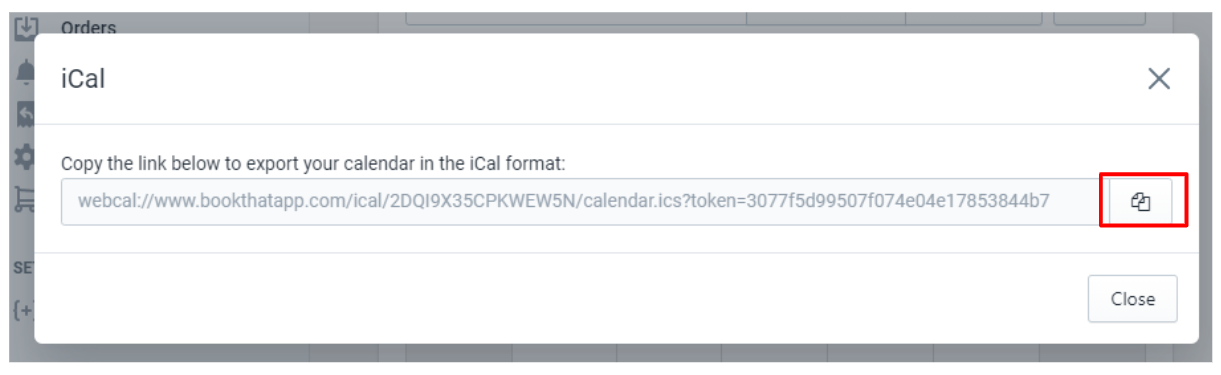Copy the iCal link with the clipboard icon
The height and width of the screenshot is (375, 1221).
(x=1141, y=201)
